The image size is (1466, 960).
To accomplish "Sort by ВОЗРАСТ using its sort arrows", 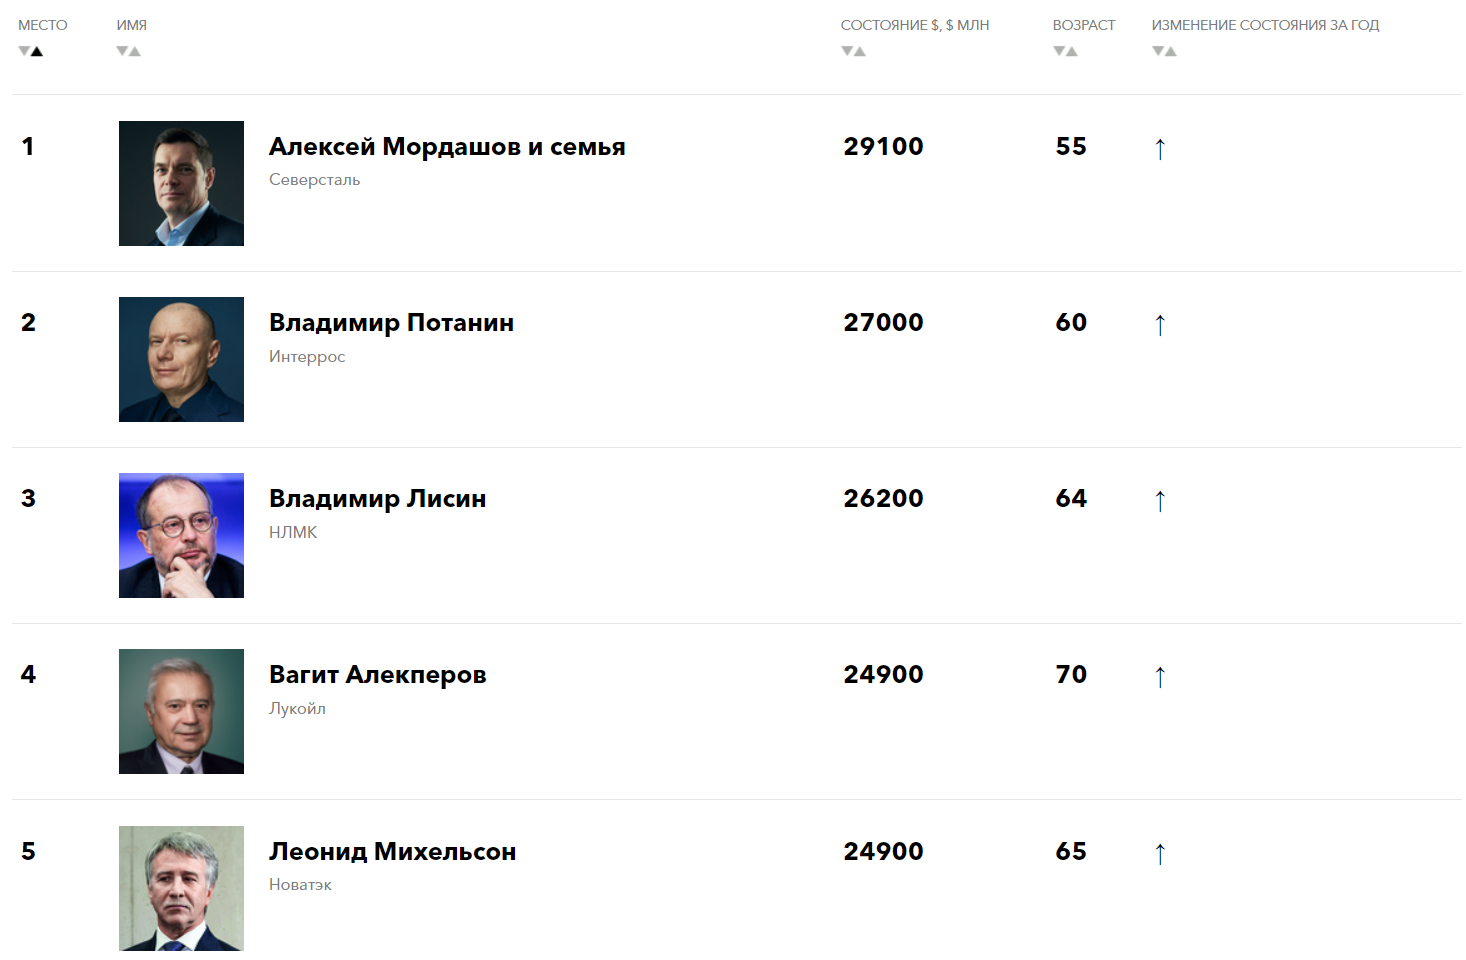I will point(1065,51).
